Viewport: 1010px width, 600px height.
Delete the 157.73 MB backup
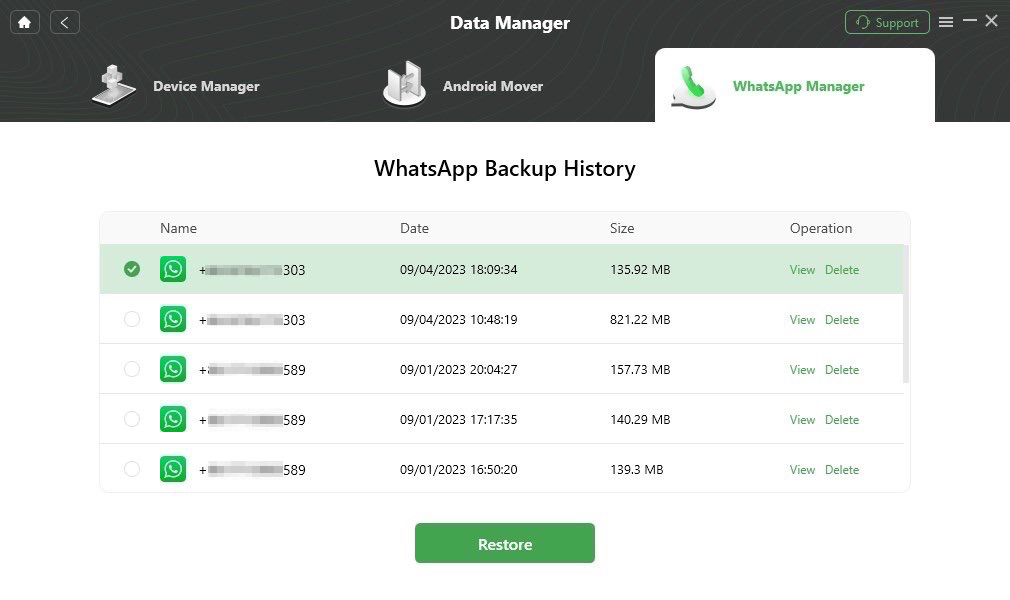point(842,370)
